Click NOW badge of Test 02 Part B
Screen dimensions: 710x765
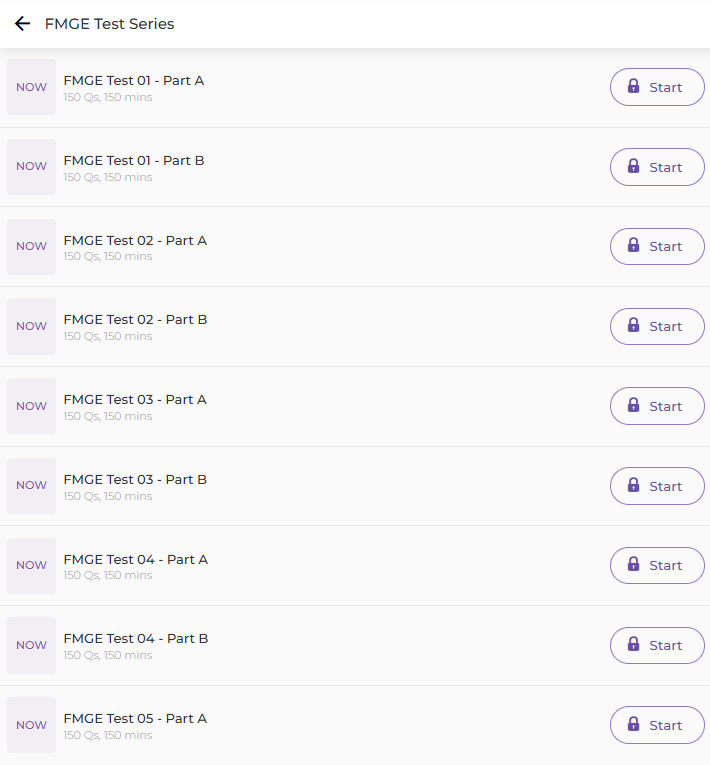coord(31,326)
